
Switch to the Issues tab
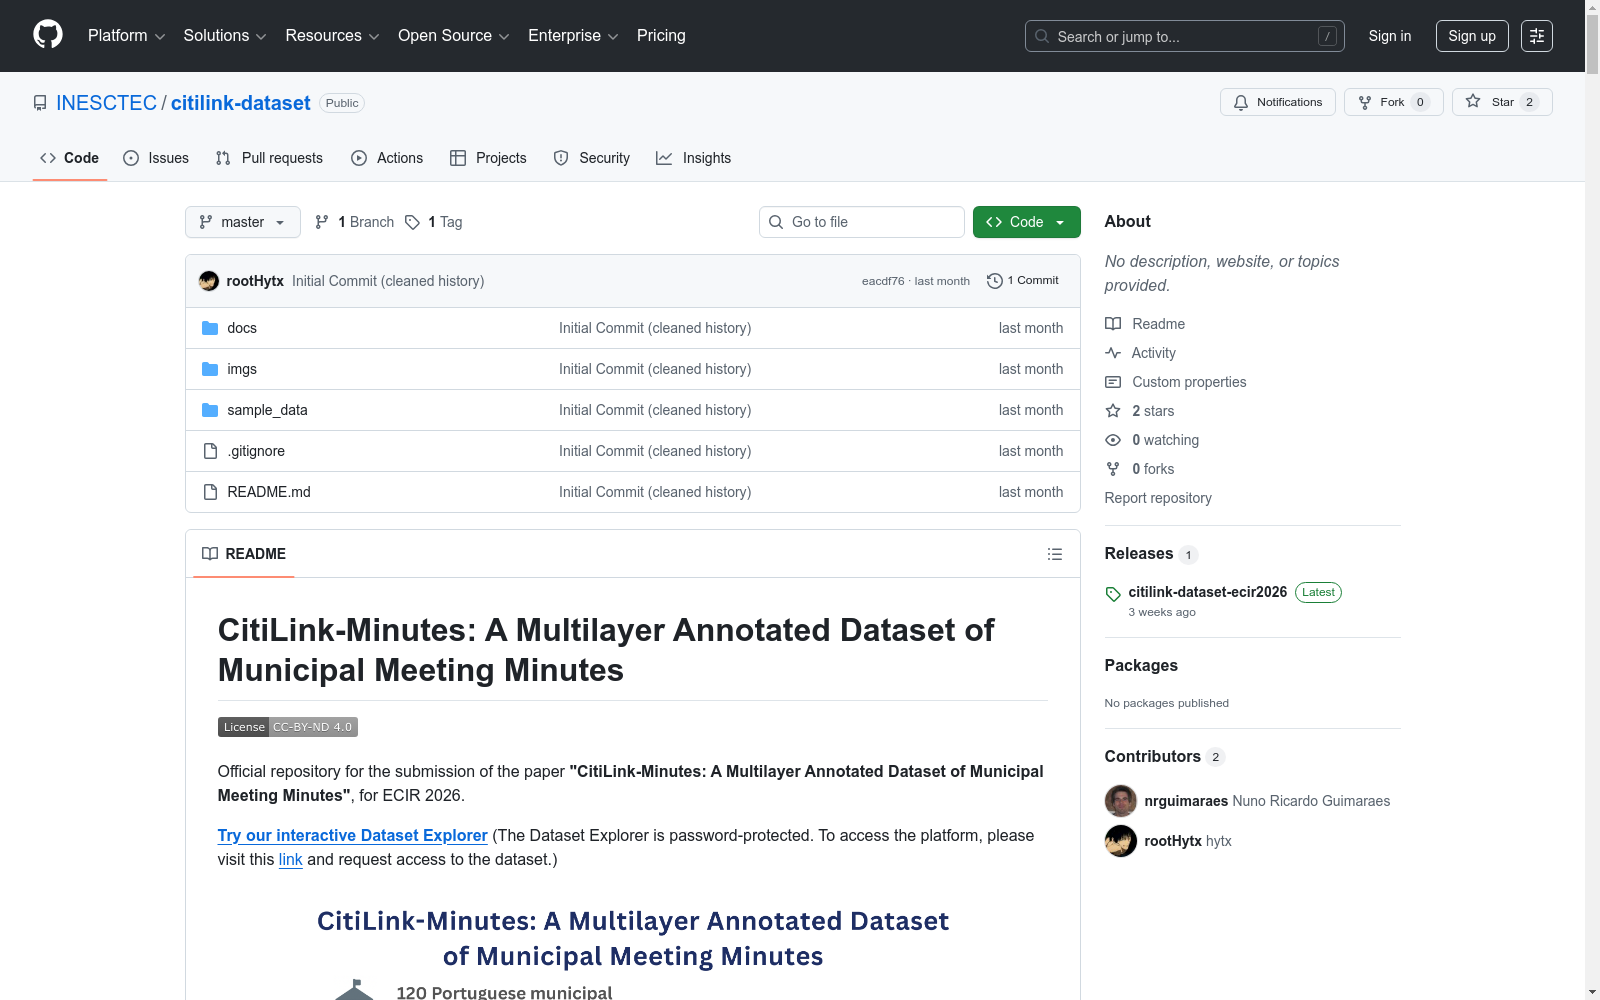tap(156, 158)
